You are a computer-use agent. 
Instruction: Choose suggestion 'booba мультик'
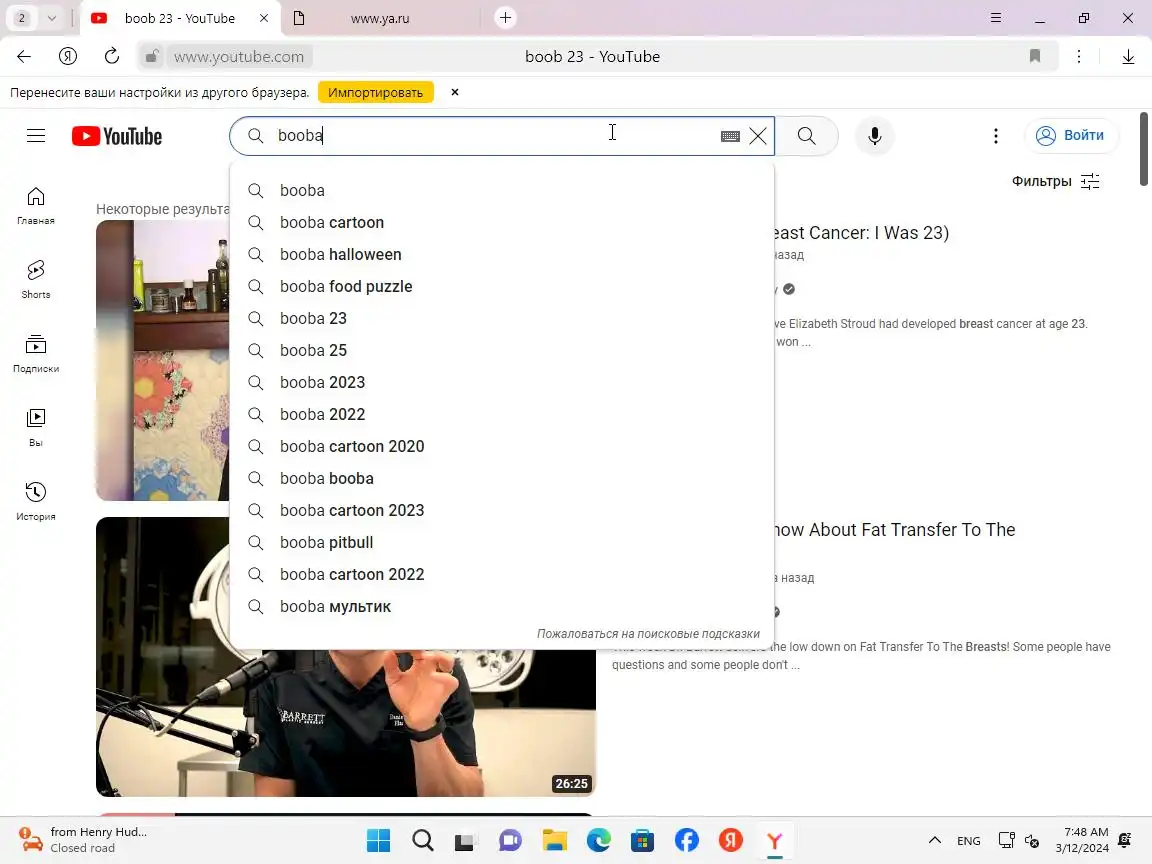coord(502,606)
